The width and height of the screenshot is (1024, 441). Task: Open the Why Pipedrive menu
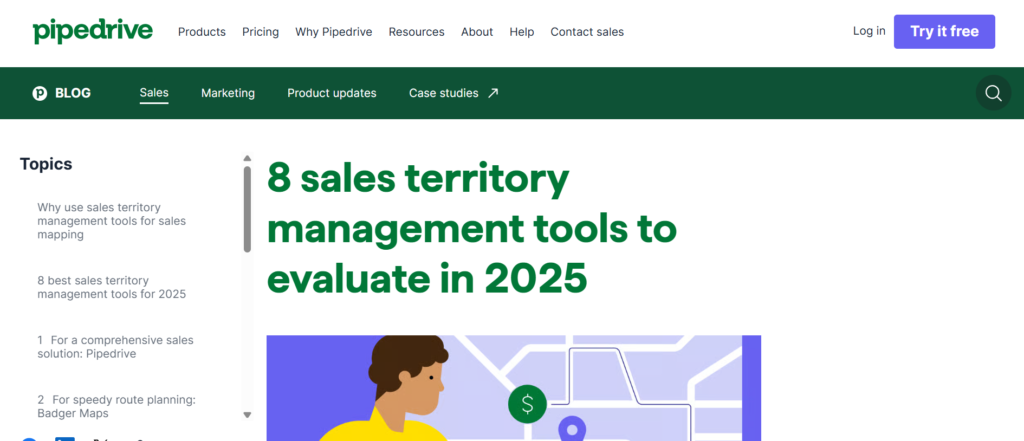pyautogui.click(x=334, y=32)
